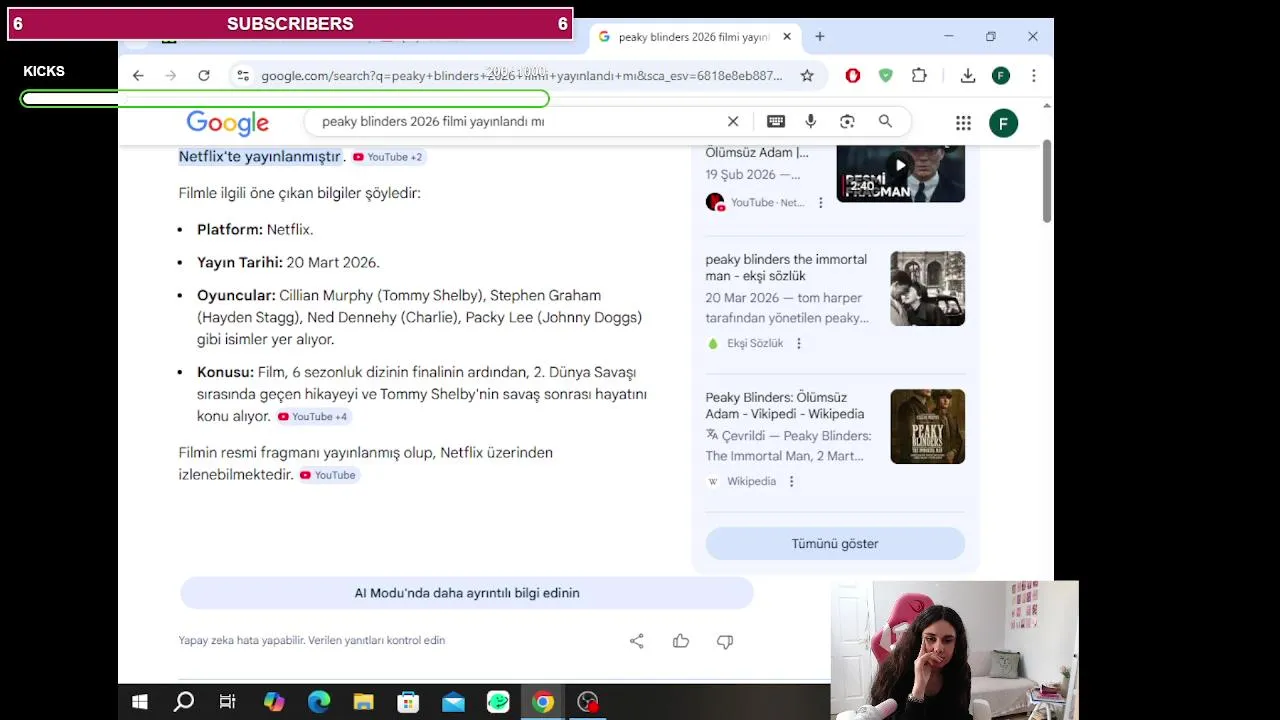Give thumbs up to the AI answer

click(681, 641)
